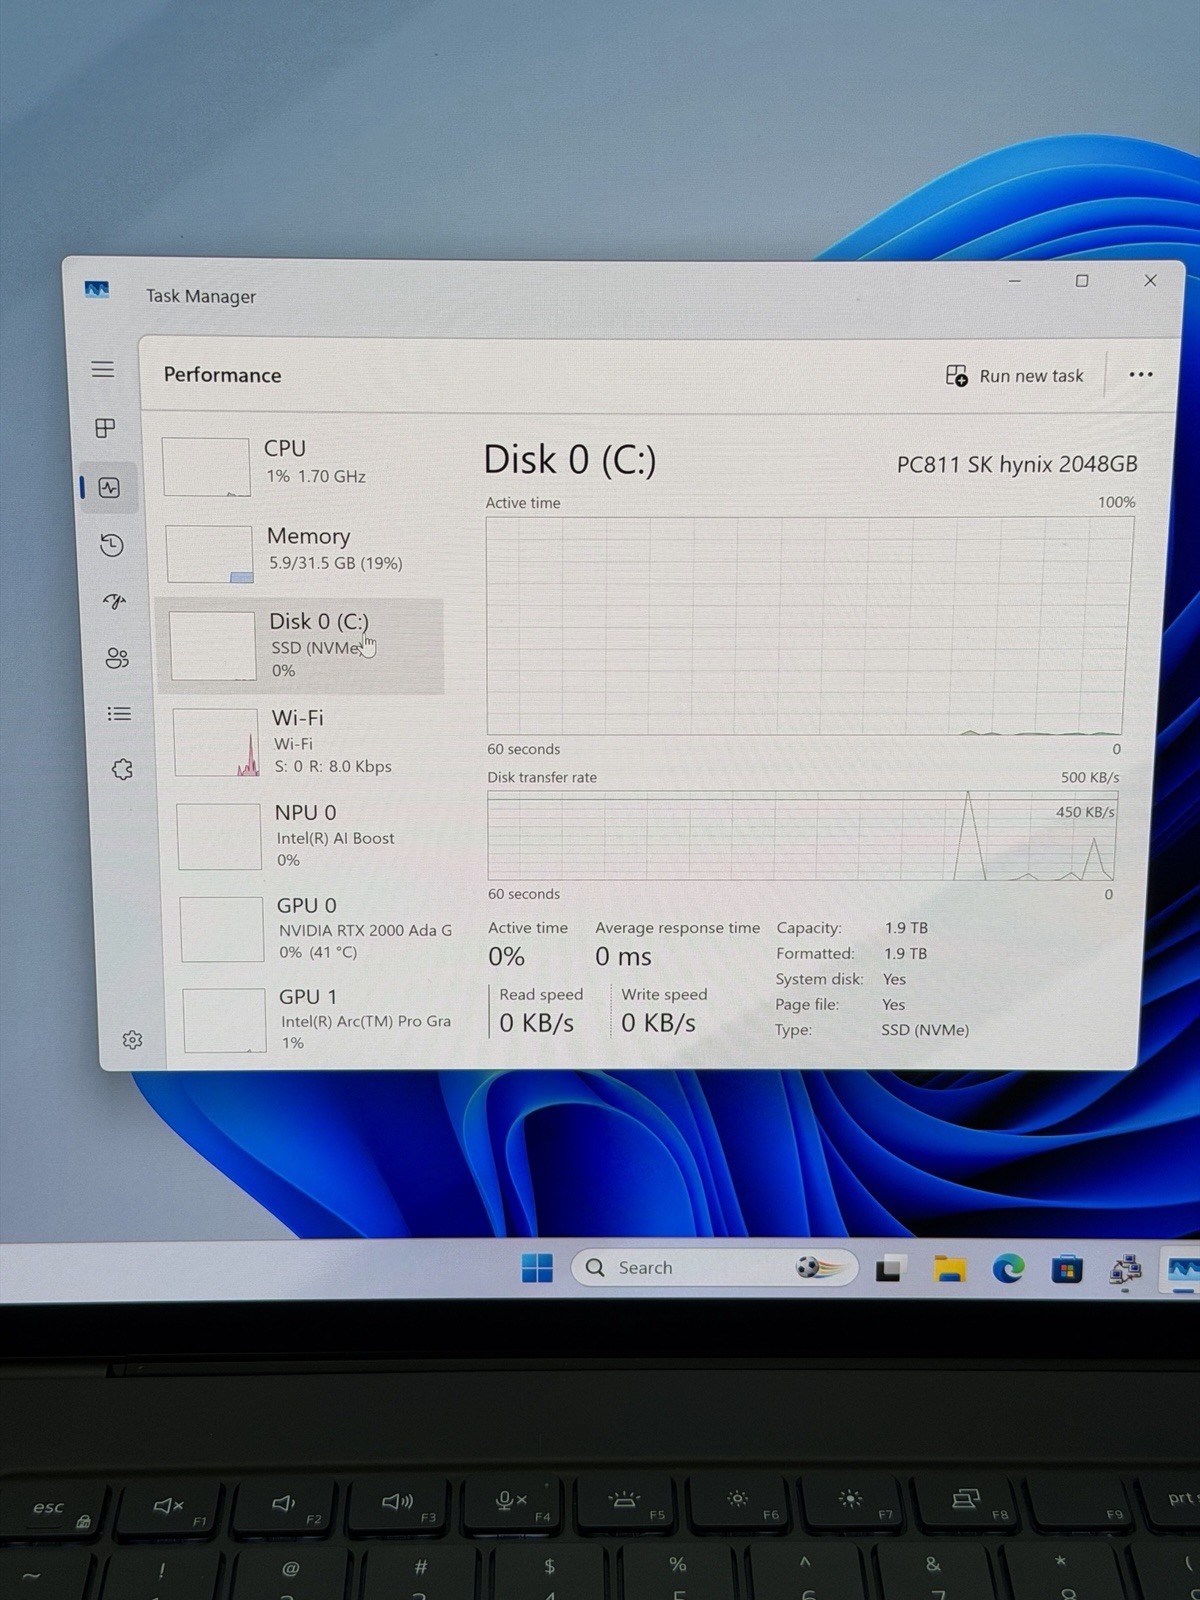Click the CPU mini graph thumbnail

[x=206, y=466]
